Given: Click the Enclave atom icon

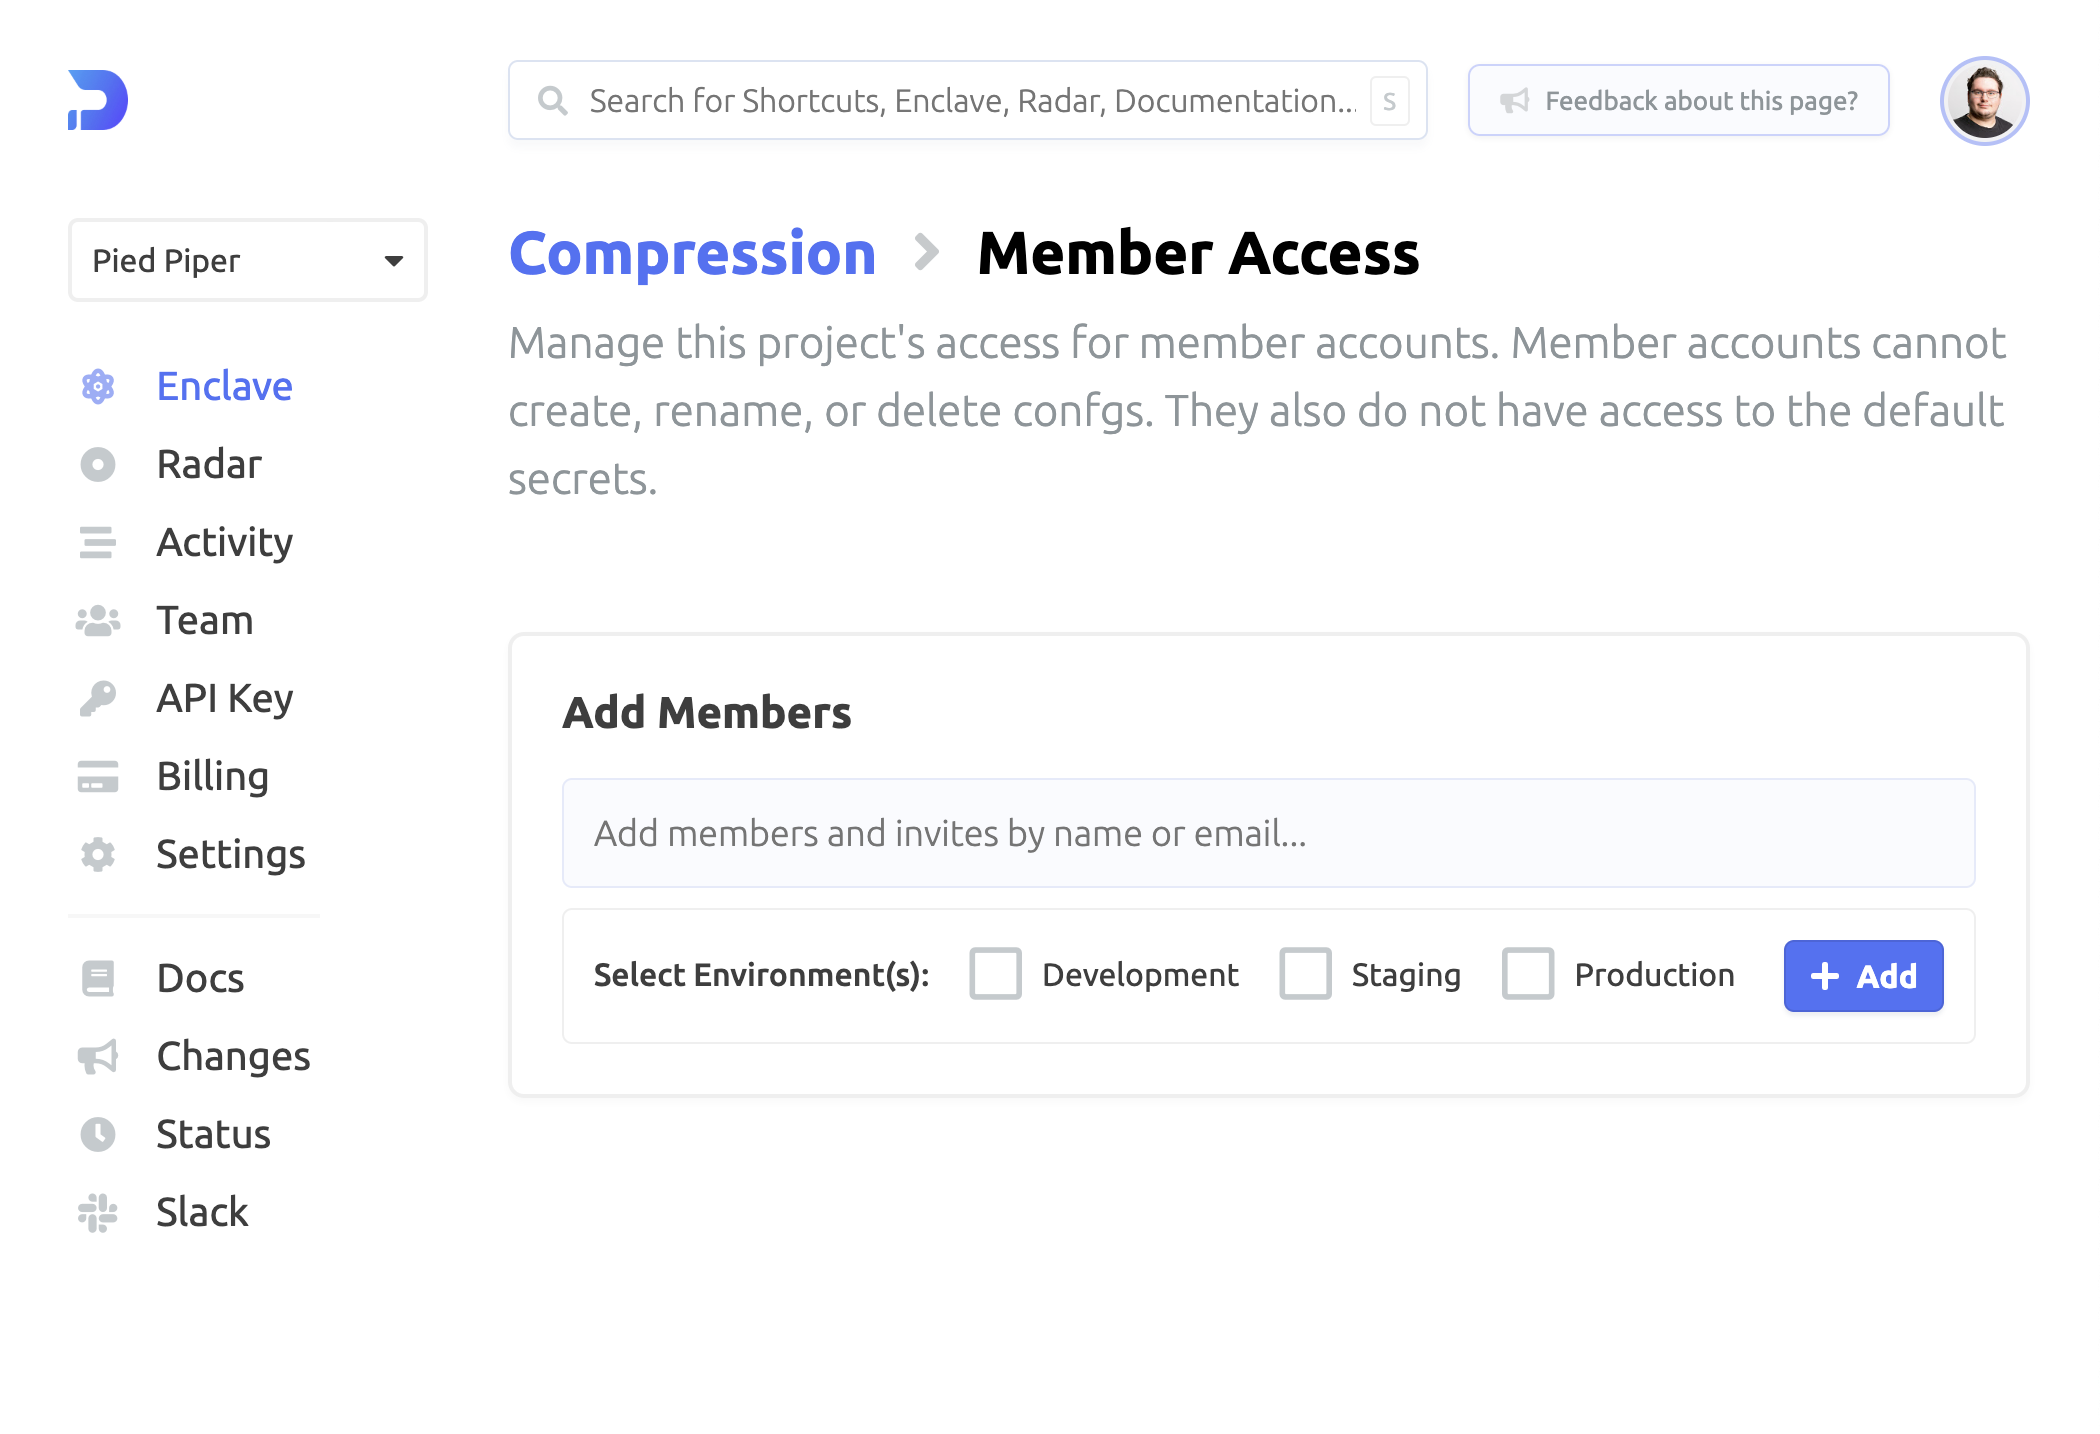Looking at the screenshot, I should (98, 386).
